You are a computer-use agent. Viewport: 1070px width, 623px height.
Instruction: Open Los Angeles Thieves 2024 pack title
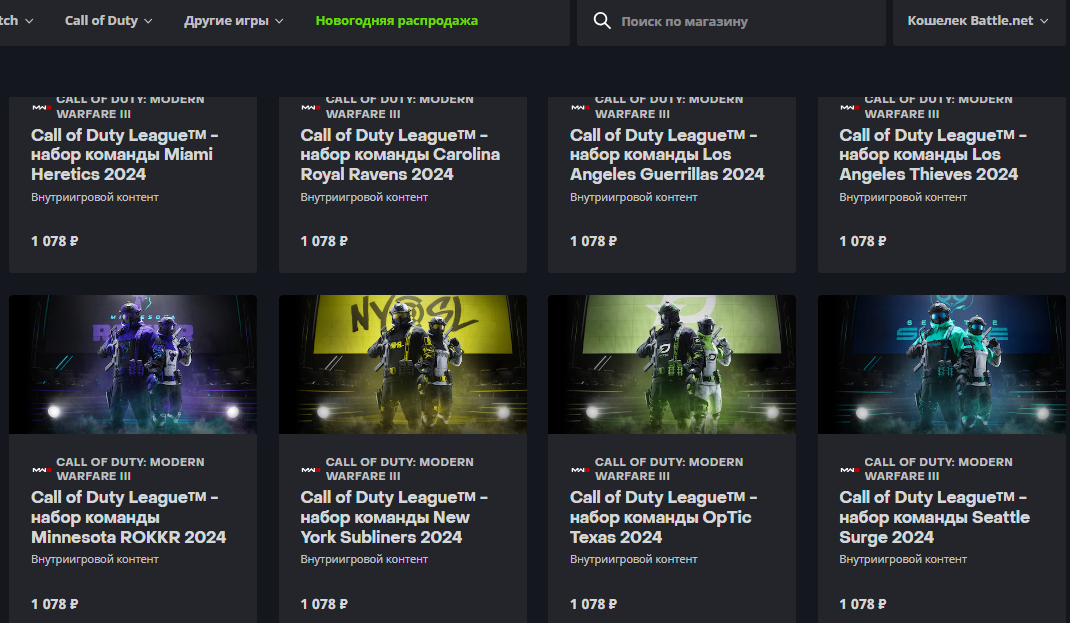pyautogui.click(x=933, y=155)
